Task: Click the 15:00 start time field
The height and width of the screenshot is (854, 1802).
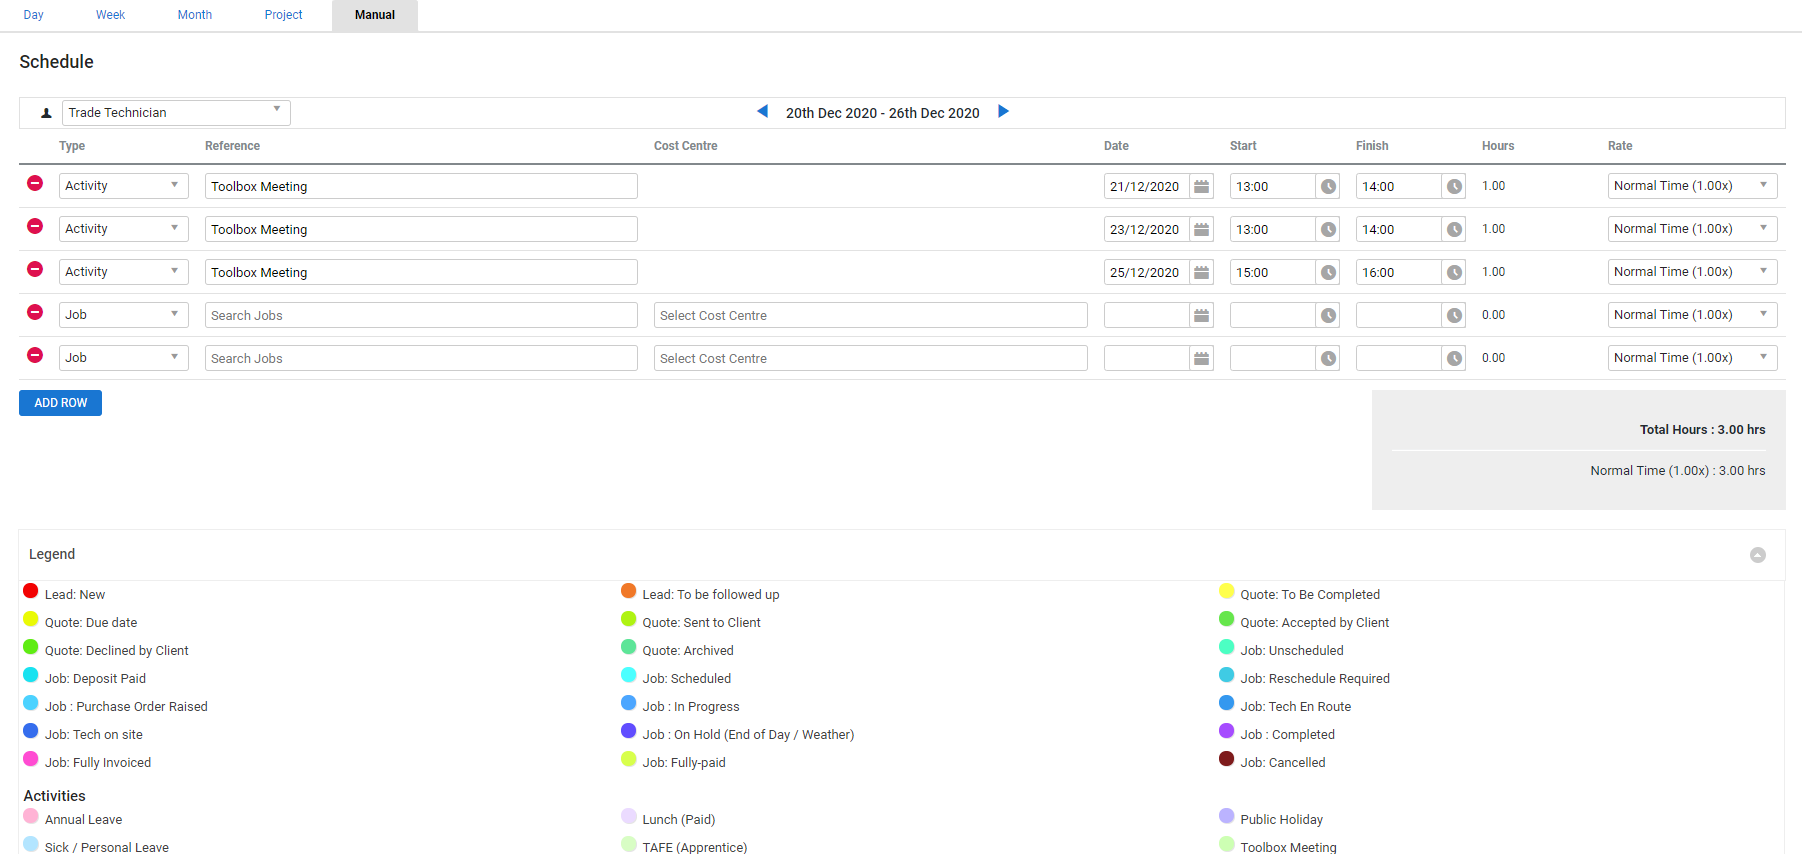Action: click(x=1272, y=272)
